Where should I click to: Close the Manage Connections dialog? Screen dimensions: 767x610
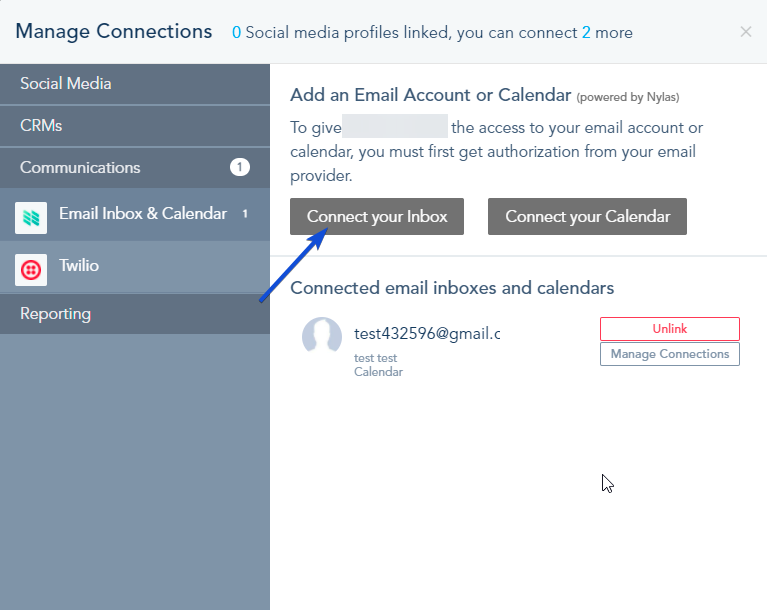(745, 32)
